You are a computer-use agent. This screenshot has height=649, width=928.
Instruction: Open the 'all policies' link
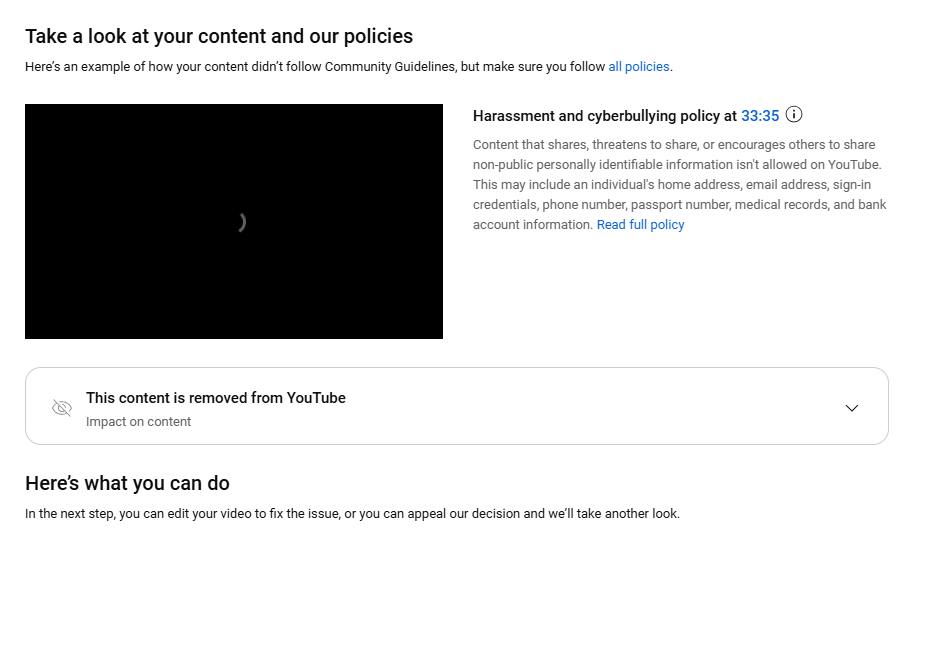[639, 67]
